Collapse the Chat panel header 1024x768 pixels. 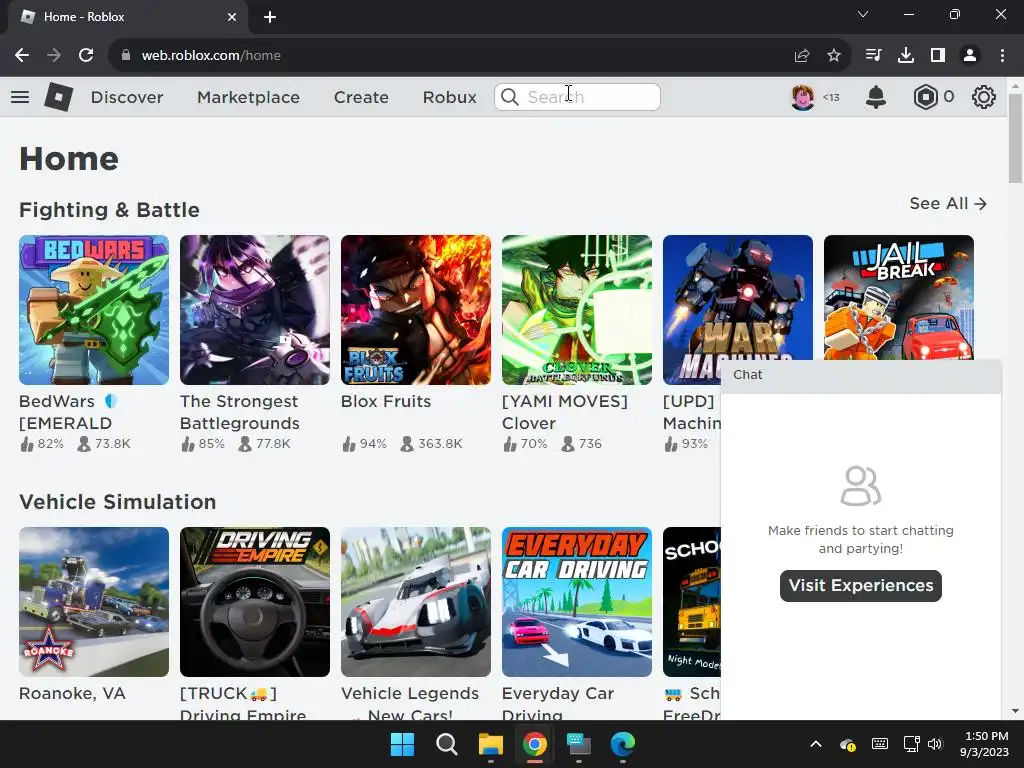click(x=861, y=375)
